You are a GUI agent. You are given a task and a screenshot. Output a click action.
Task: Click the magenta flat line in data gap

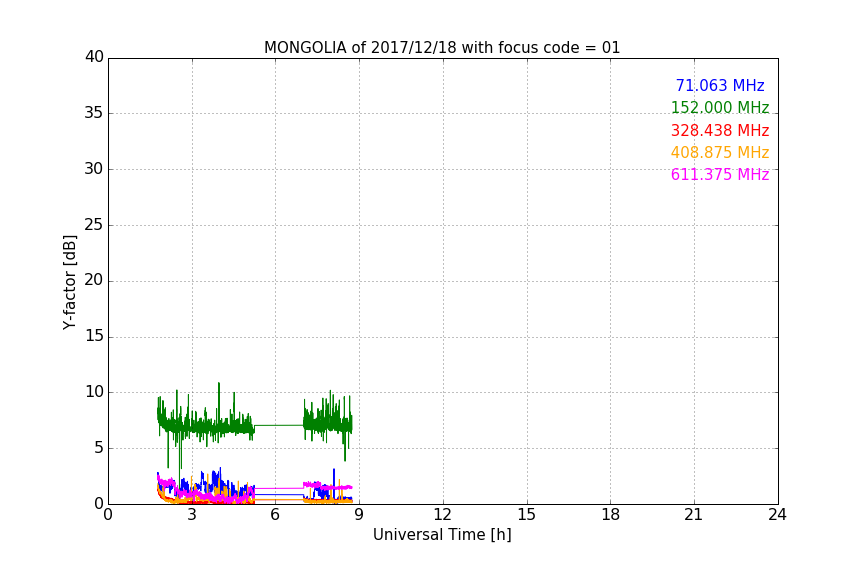coord(279,488)
